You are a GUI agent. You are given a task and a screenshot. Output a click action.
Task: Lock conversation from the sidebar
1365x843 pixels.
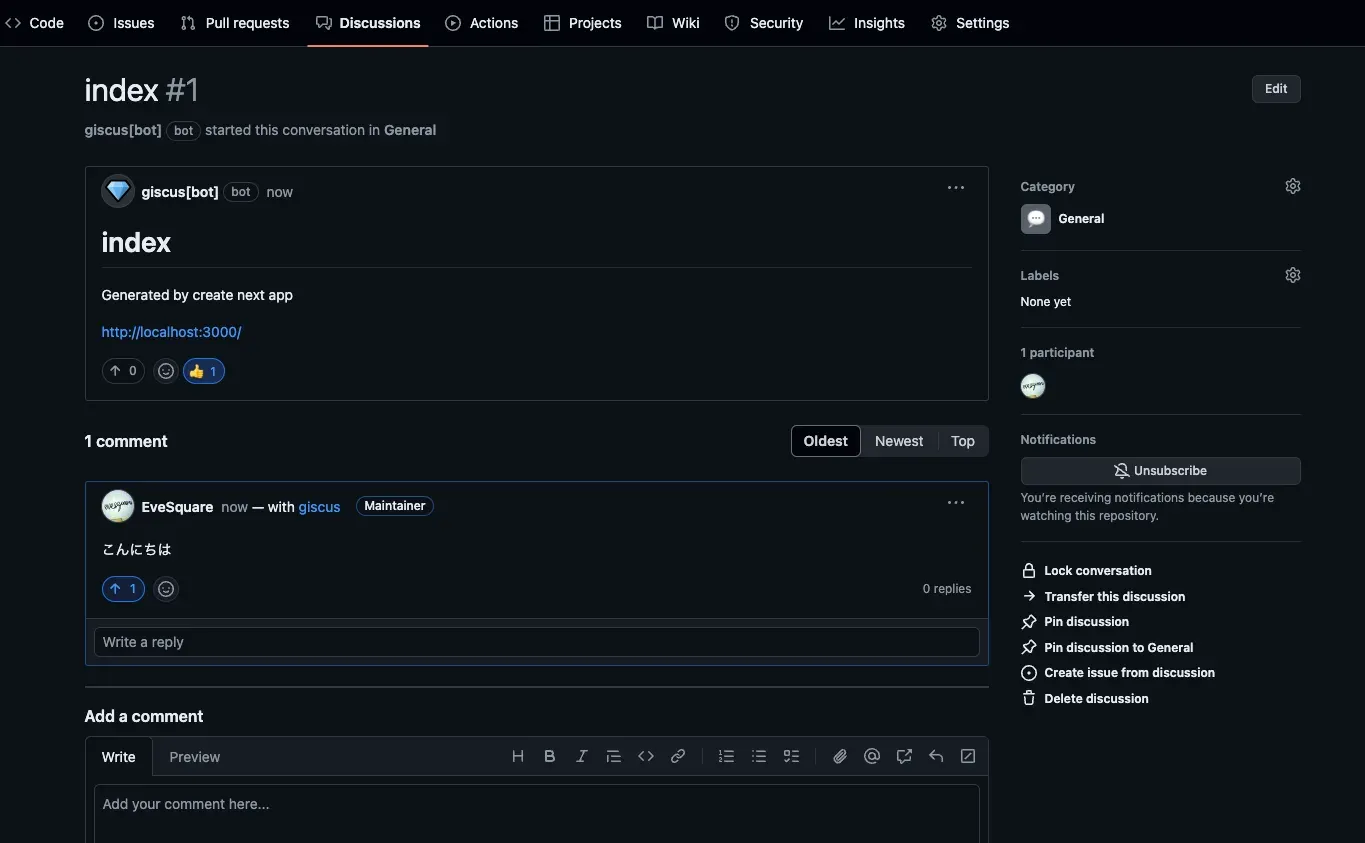coord(1086,571)
